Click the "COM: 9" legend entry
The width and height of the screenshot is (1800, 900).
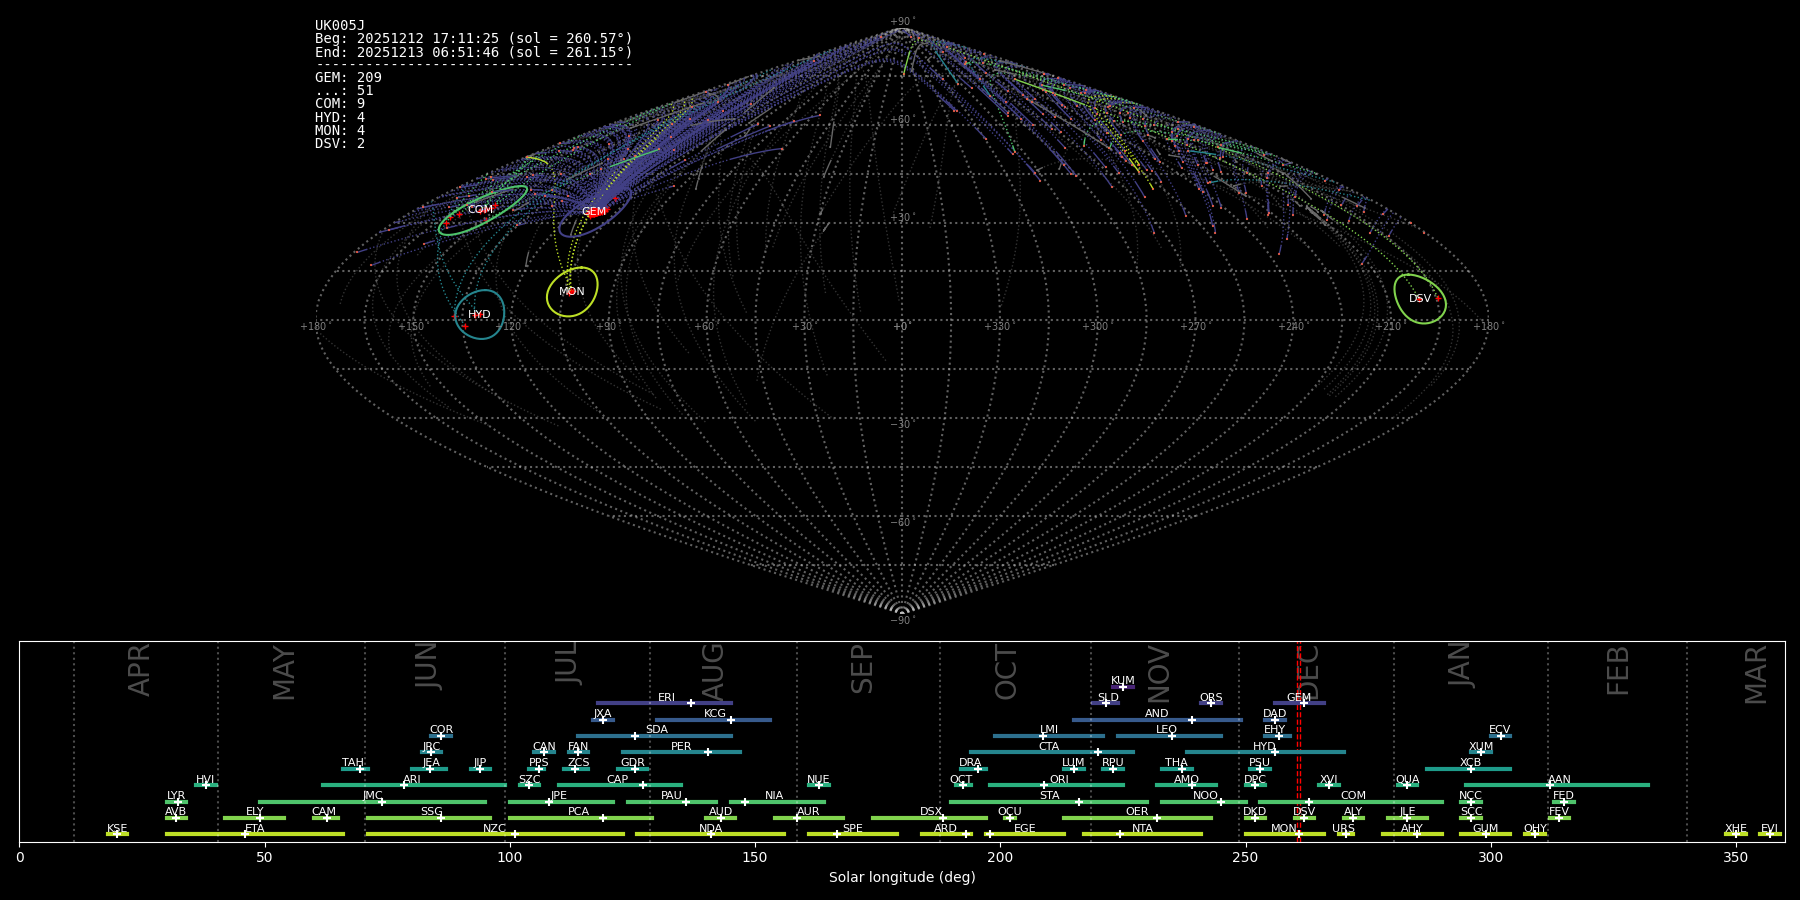click(x=340, y=104)
